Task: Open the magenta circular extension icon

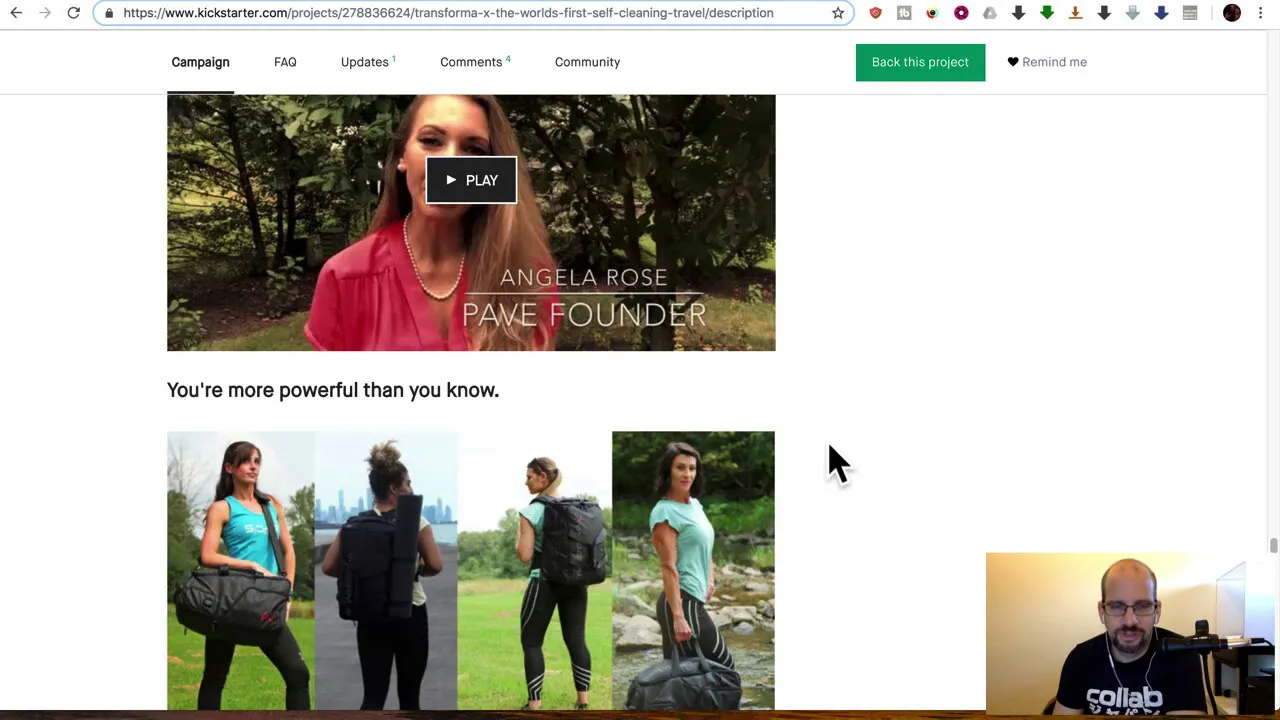Action: click(x=961, y=13)
